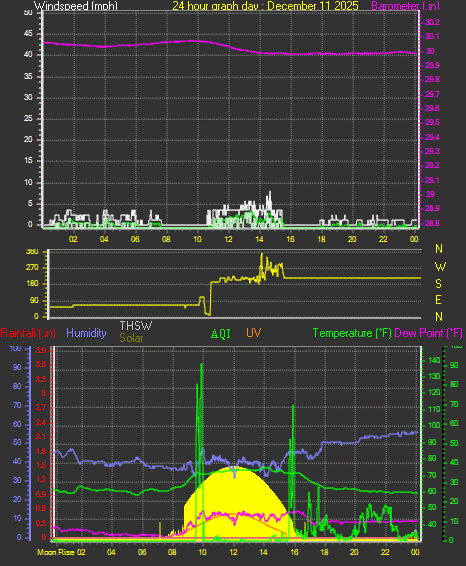
Task: Click the THSW legend label
Action: point(136,326)
